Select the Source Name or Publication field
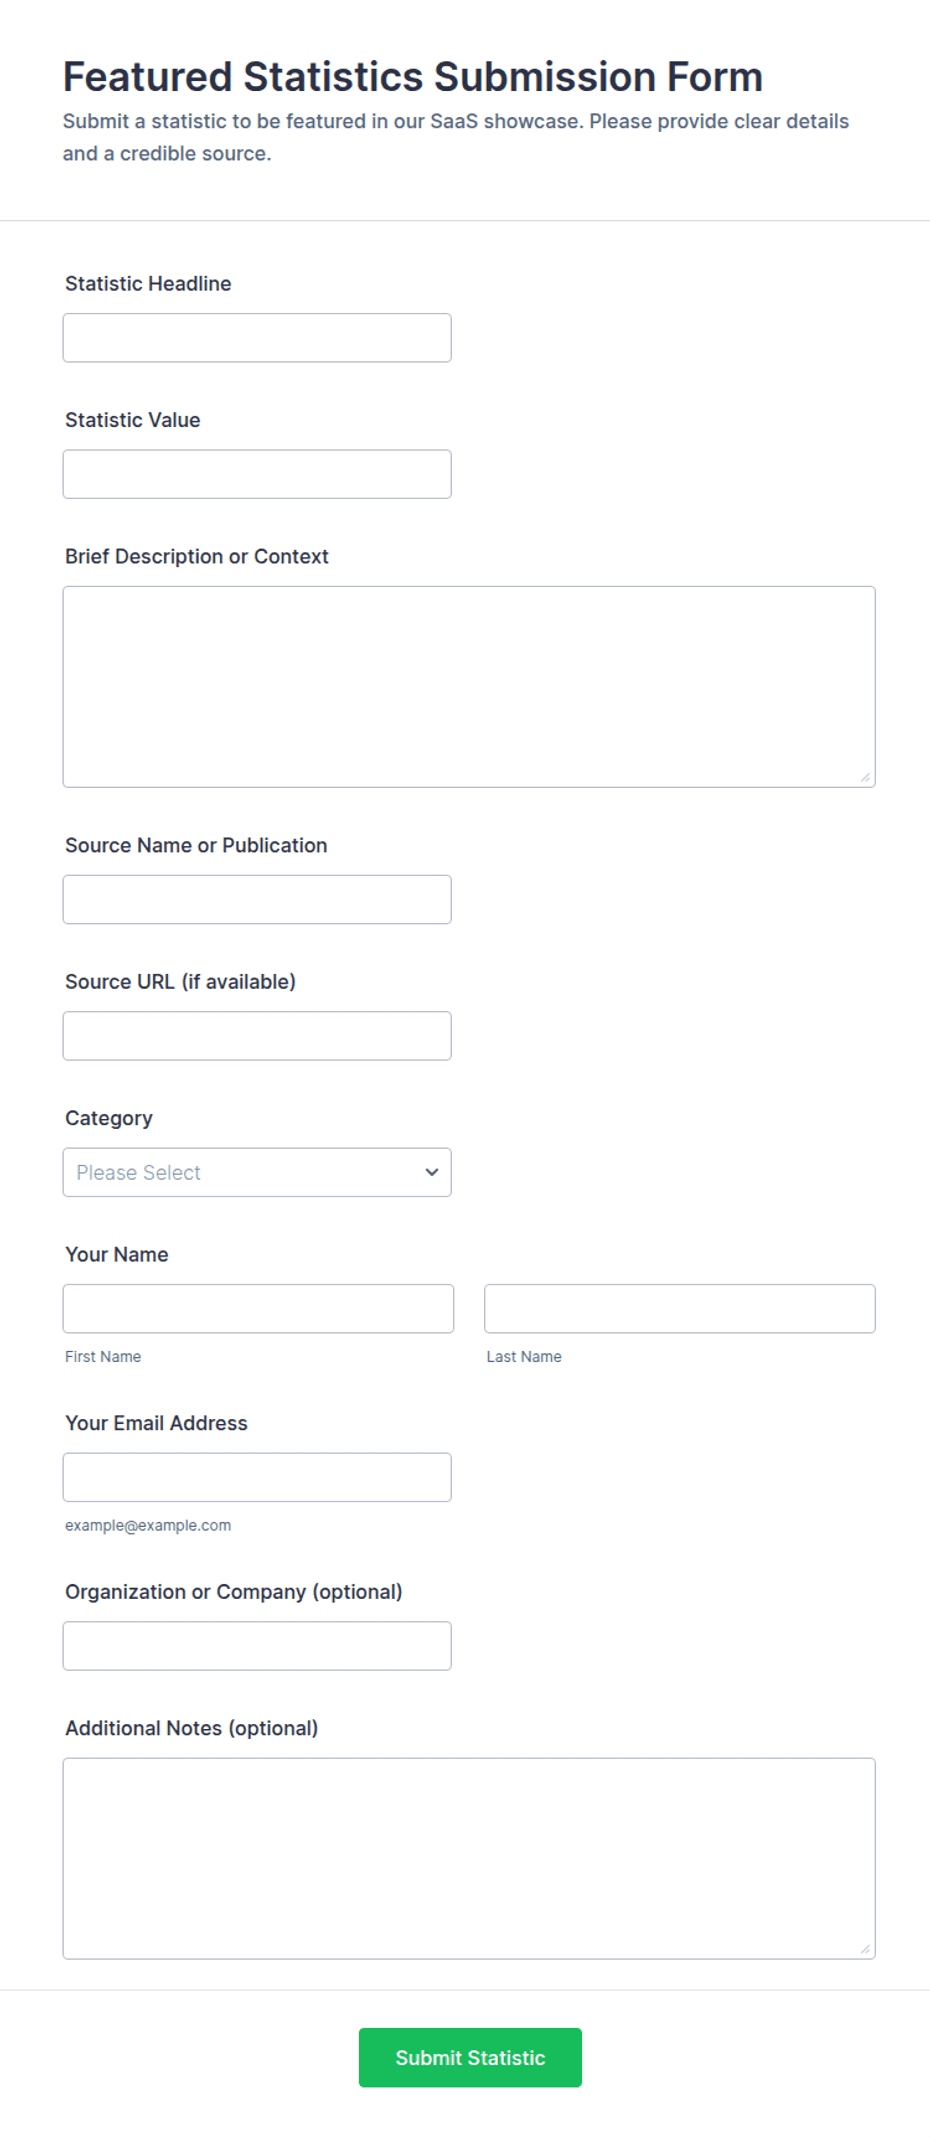 pos(257,900)
